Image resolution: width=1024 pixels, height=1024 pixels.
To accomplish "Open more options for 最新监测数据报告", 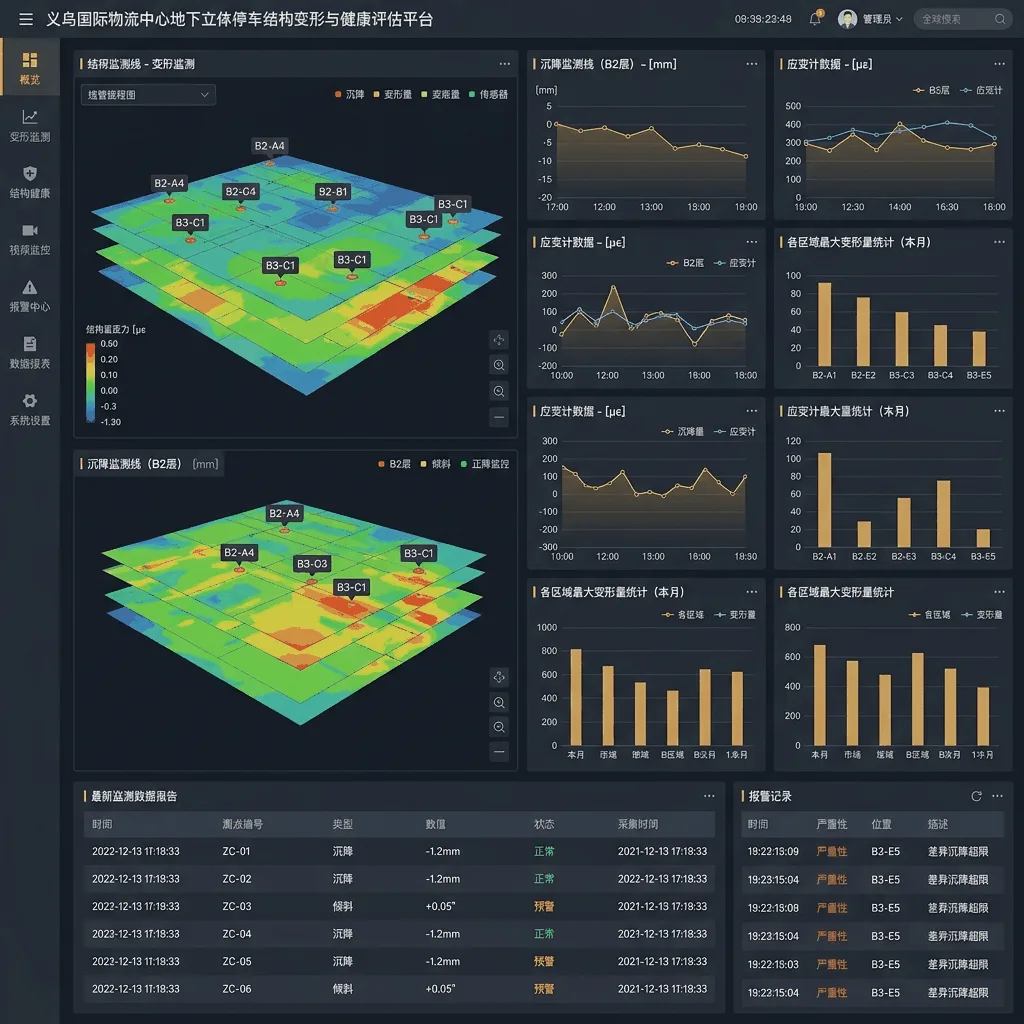I will 709,796.
